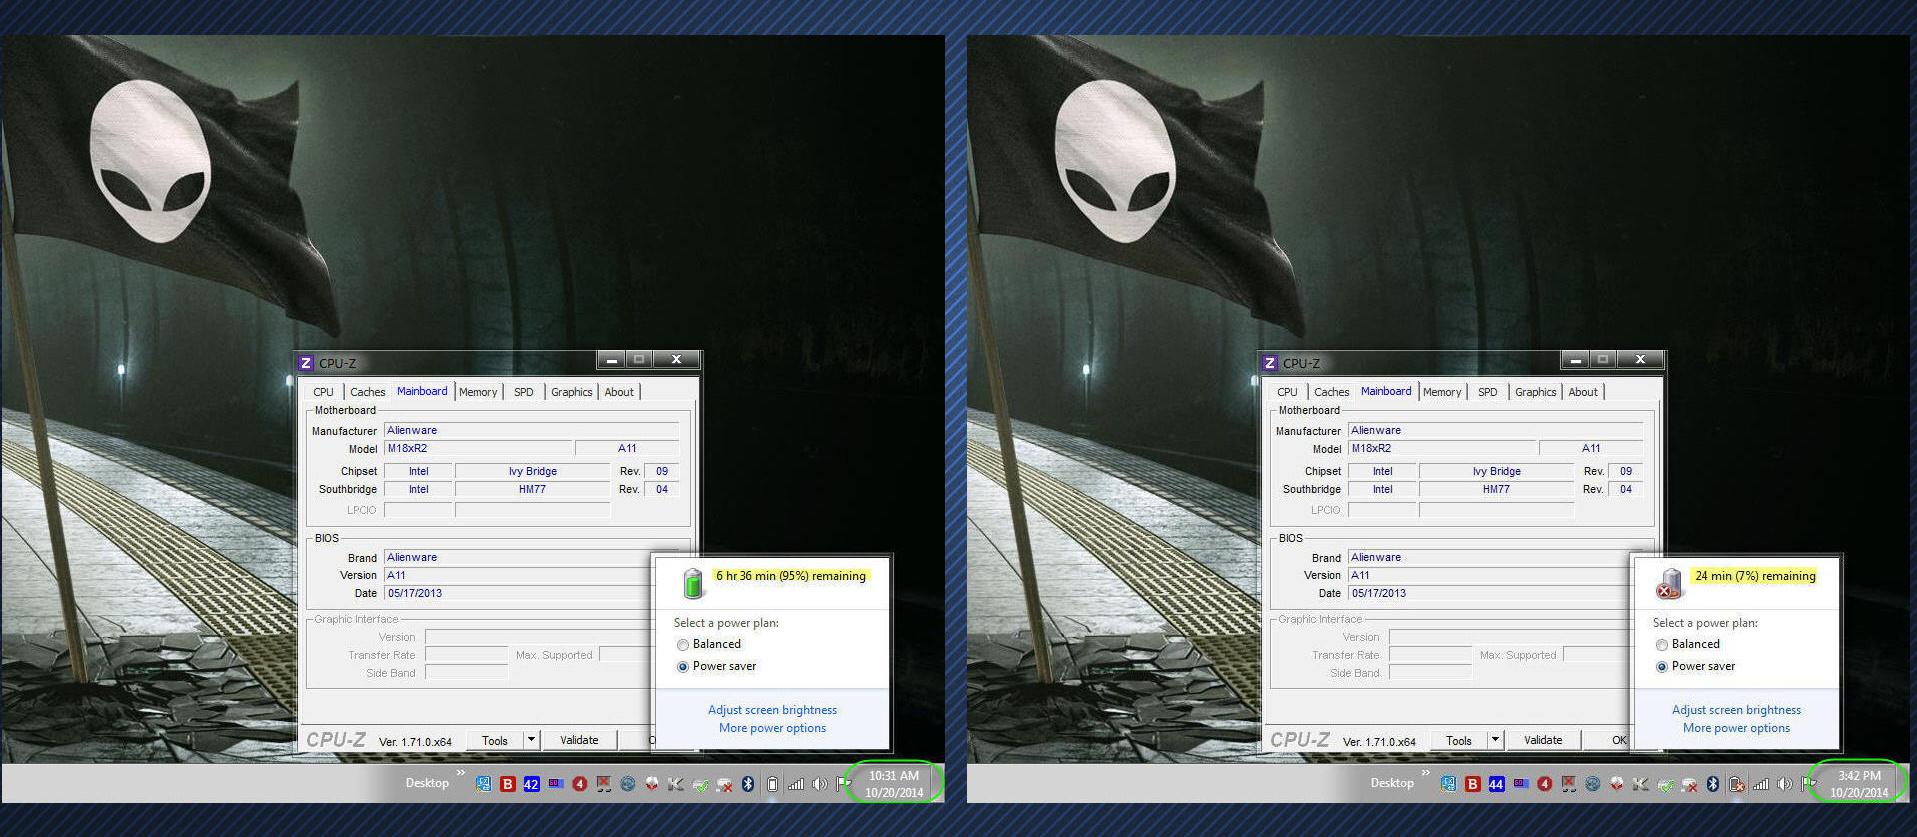Choose Balanced plan in the 7% remaining popup

tap(1662, 645)
